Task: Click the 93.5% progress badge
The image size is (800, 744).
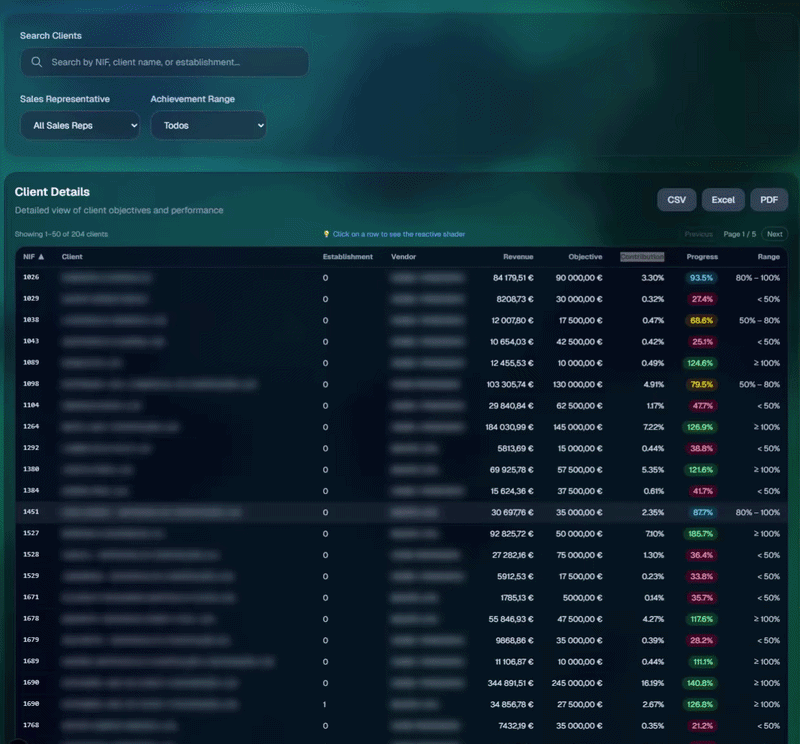Action: (702, 278)
